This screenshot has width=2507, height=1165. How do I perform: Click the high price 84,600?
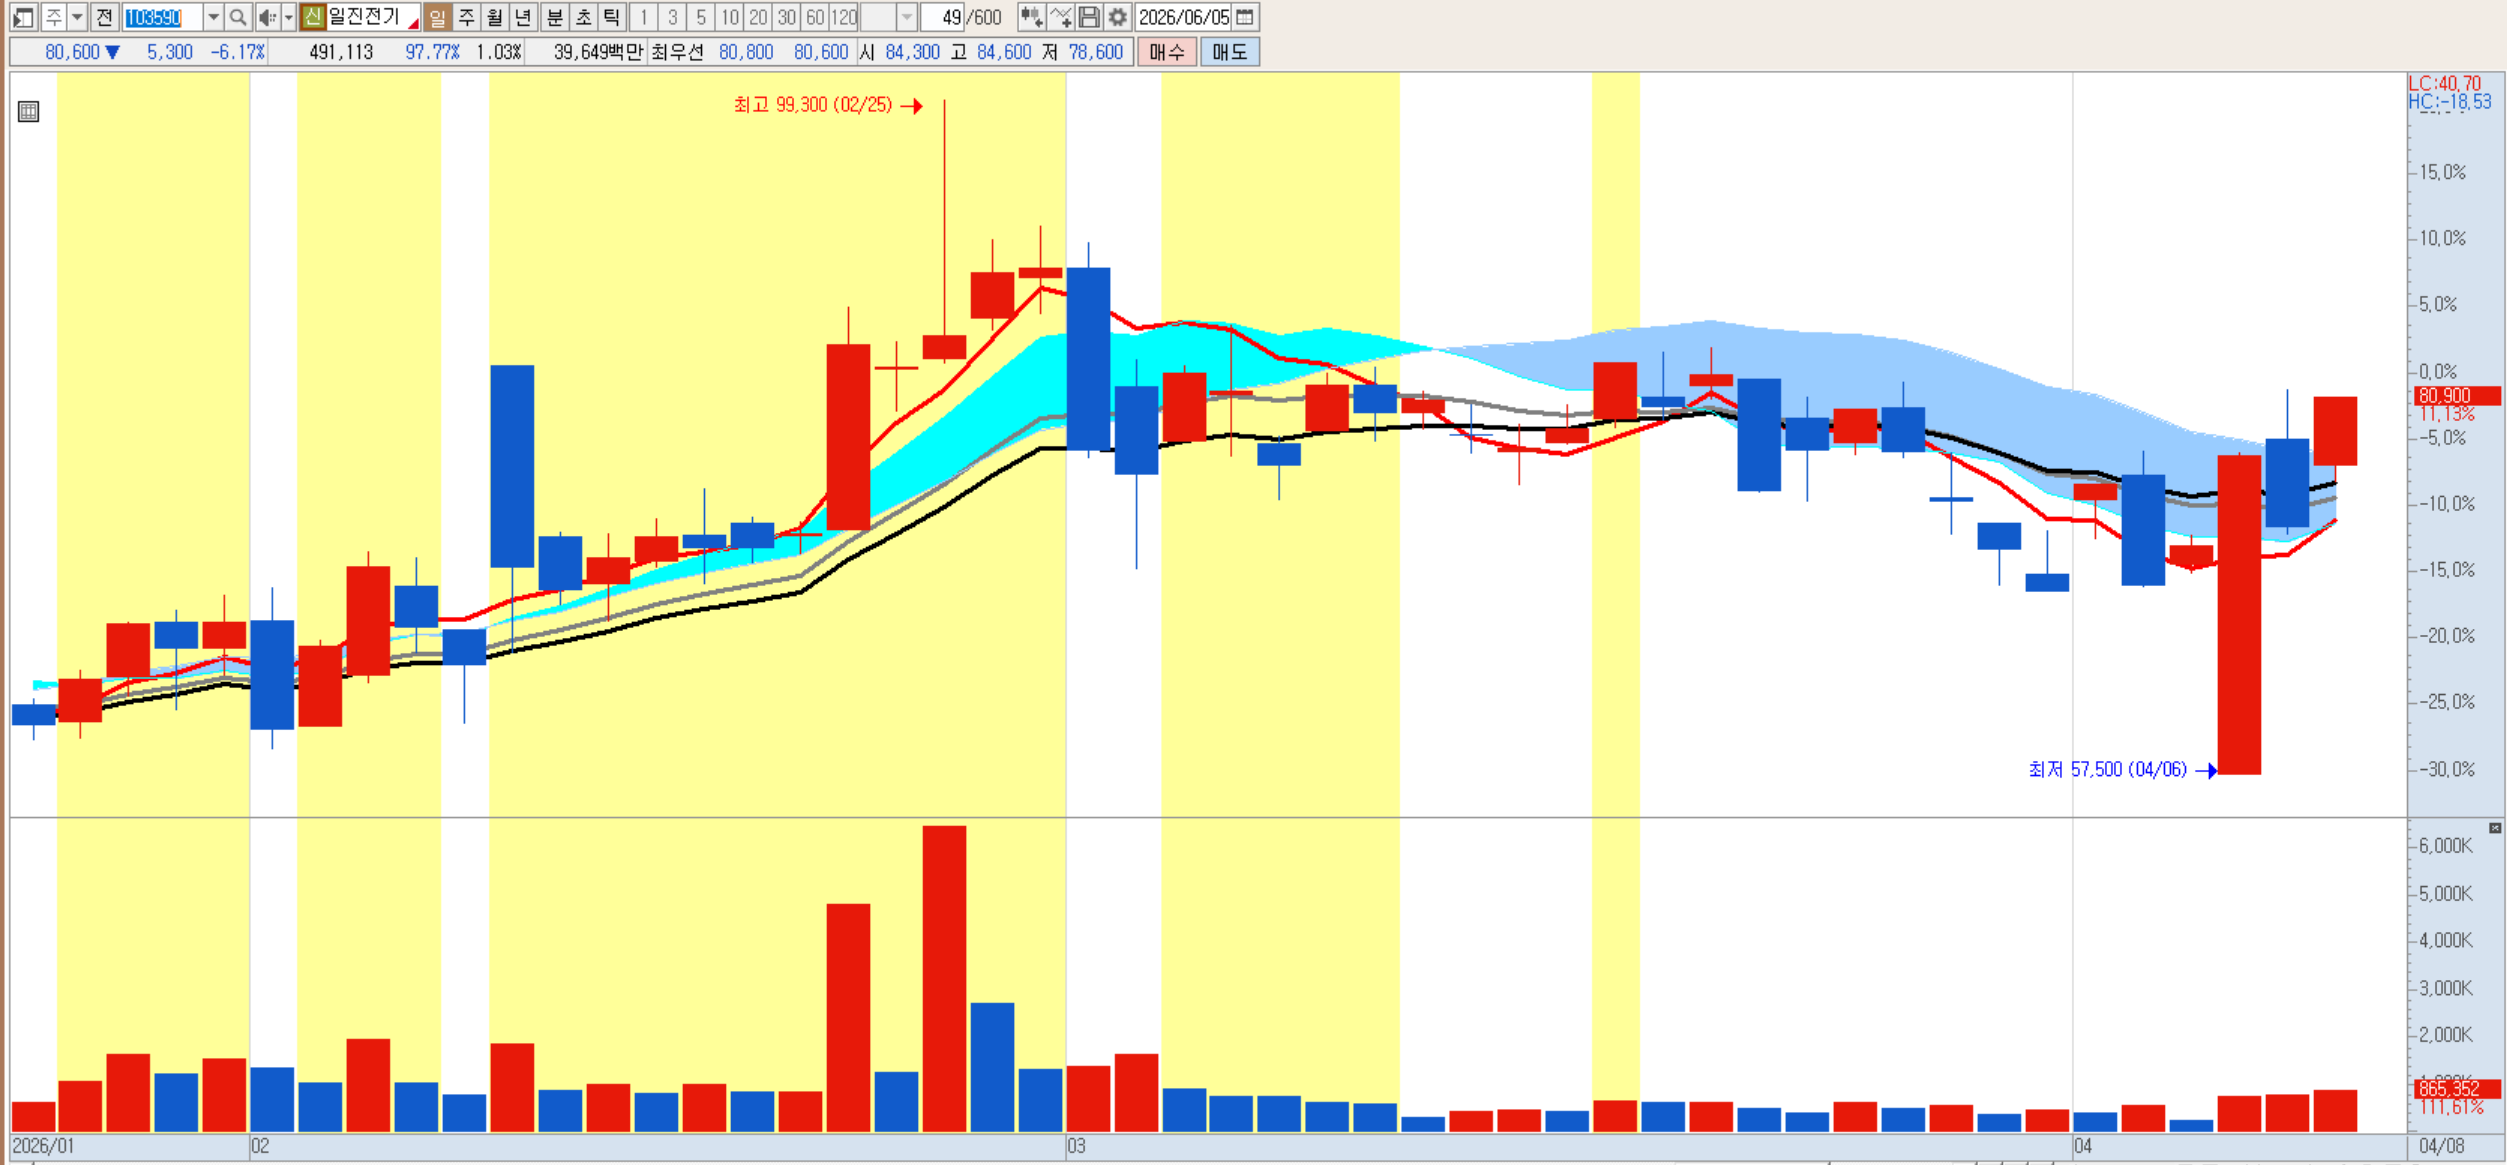pos(1004,52)
